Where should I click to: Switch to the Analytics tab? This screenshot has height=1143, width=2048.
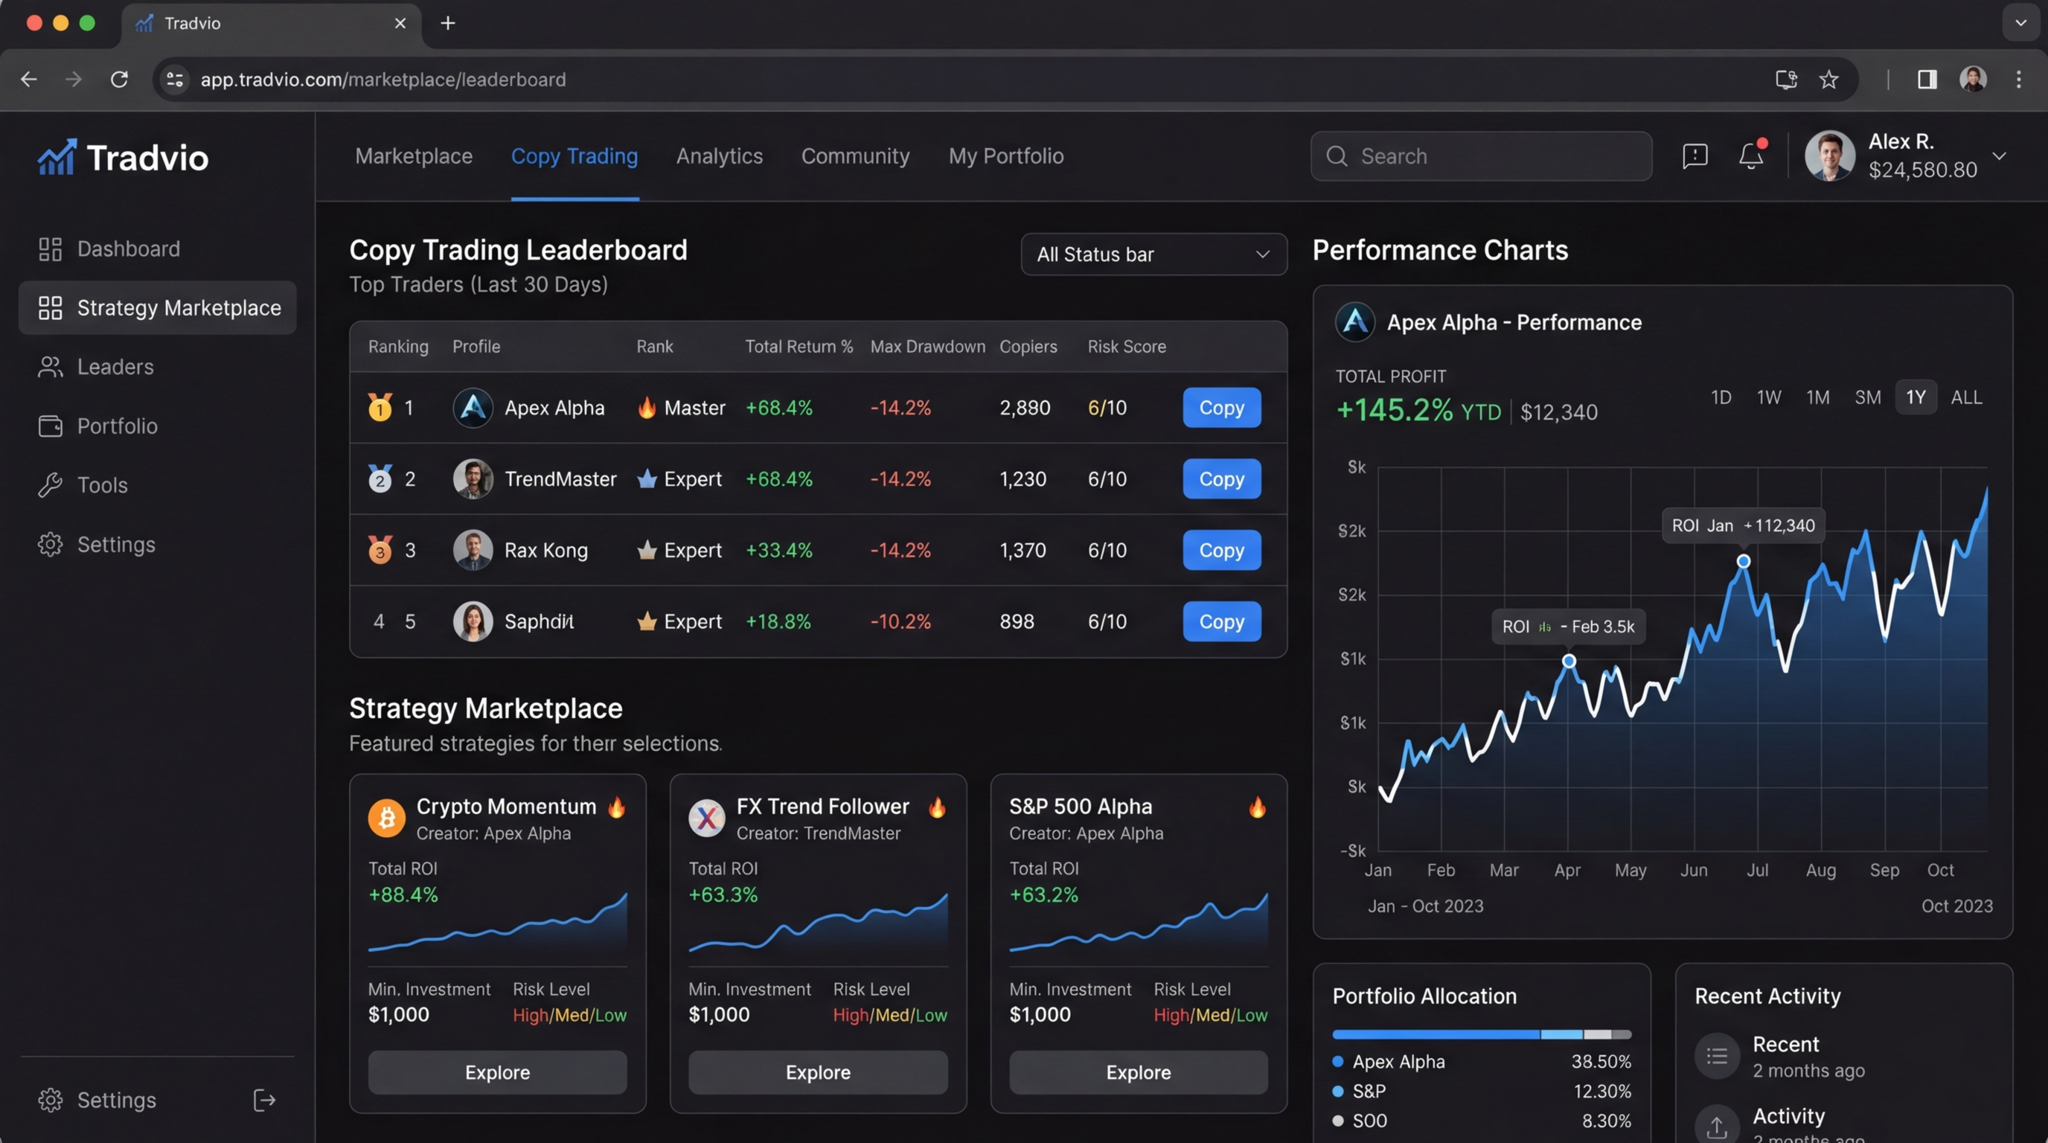click(719, 156)
